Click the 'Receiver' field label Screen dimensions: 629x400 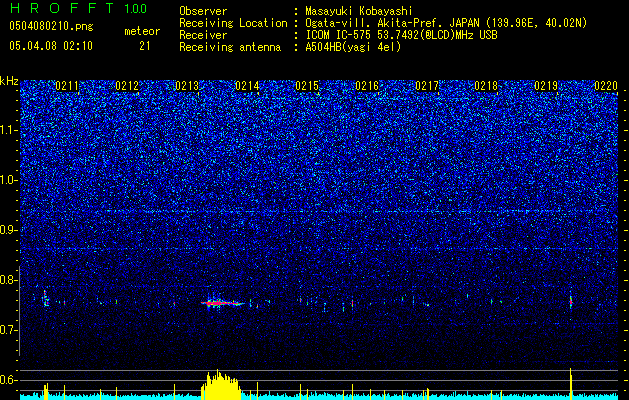click(203, 35)
